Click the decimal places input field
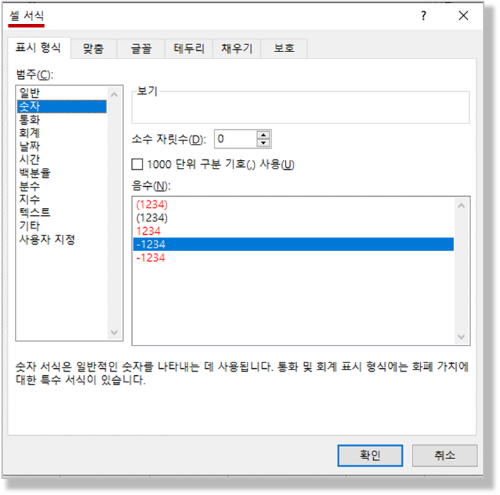This screenshot has width=500, height=495. [236, 139]
